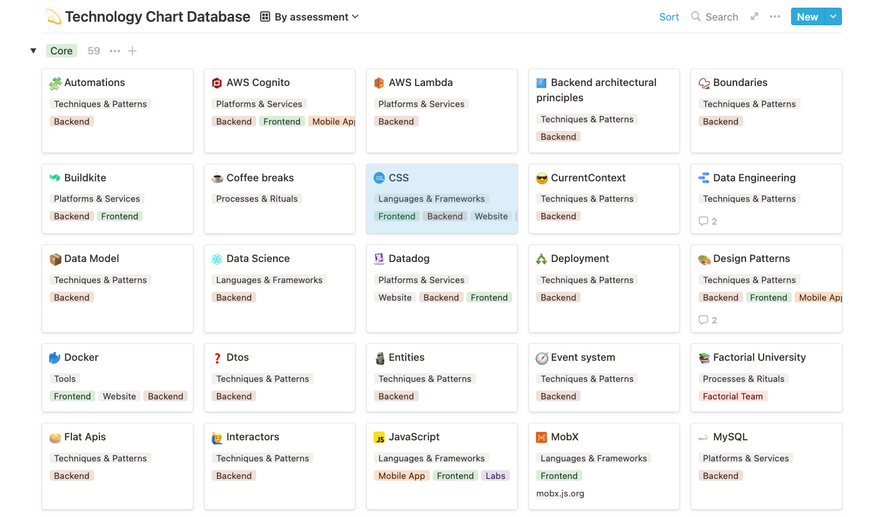Click the AWS Lambda orange icon
Screen dimensions: 870x517
coord(379,83)
